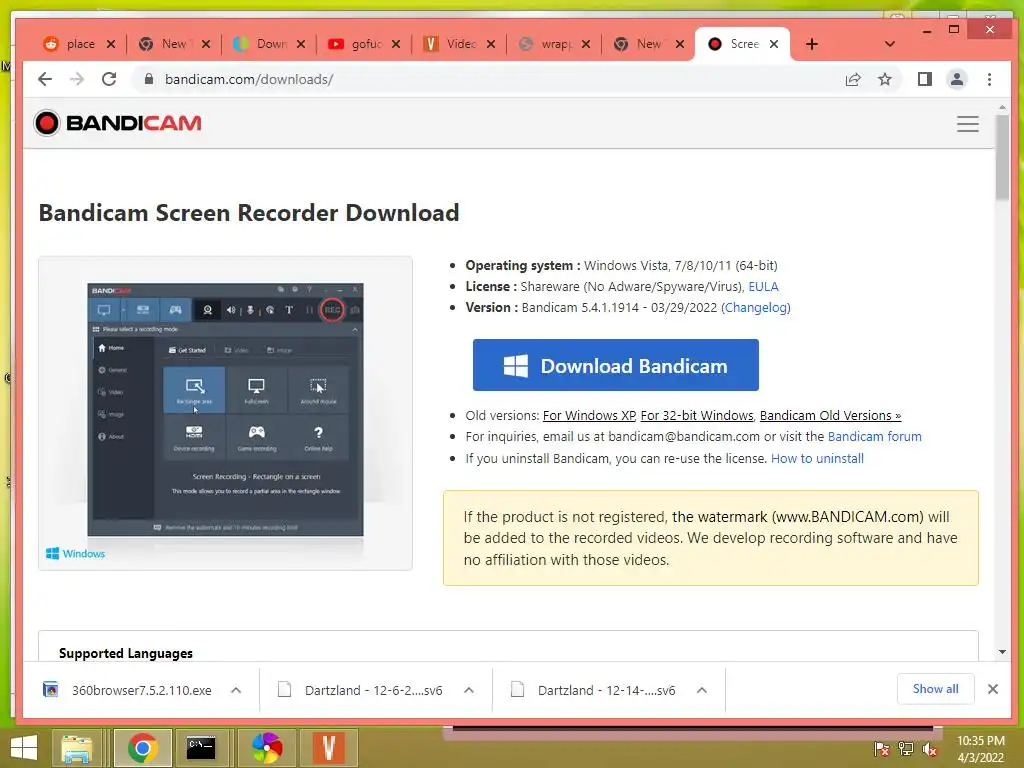
Task: Open the Changelog link
Action: tap(756, 308)
